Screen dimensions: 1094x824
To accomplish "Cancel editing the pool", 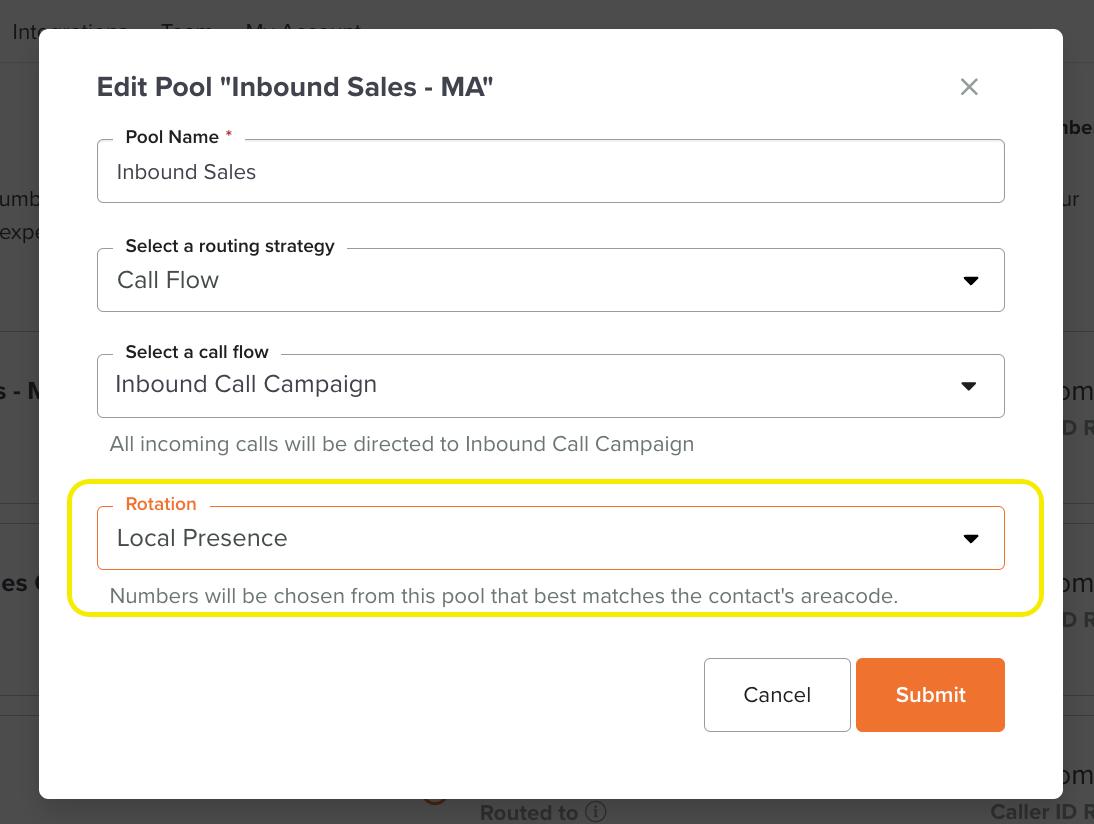I will tap(777, 695).
